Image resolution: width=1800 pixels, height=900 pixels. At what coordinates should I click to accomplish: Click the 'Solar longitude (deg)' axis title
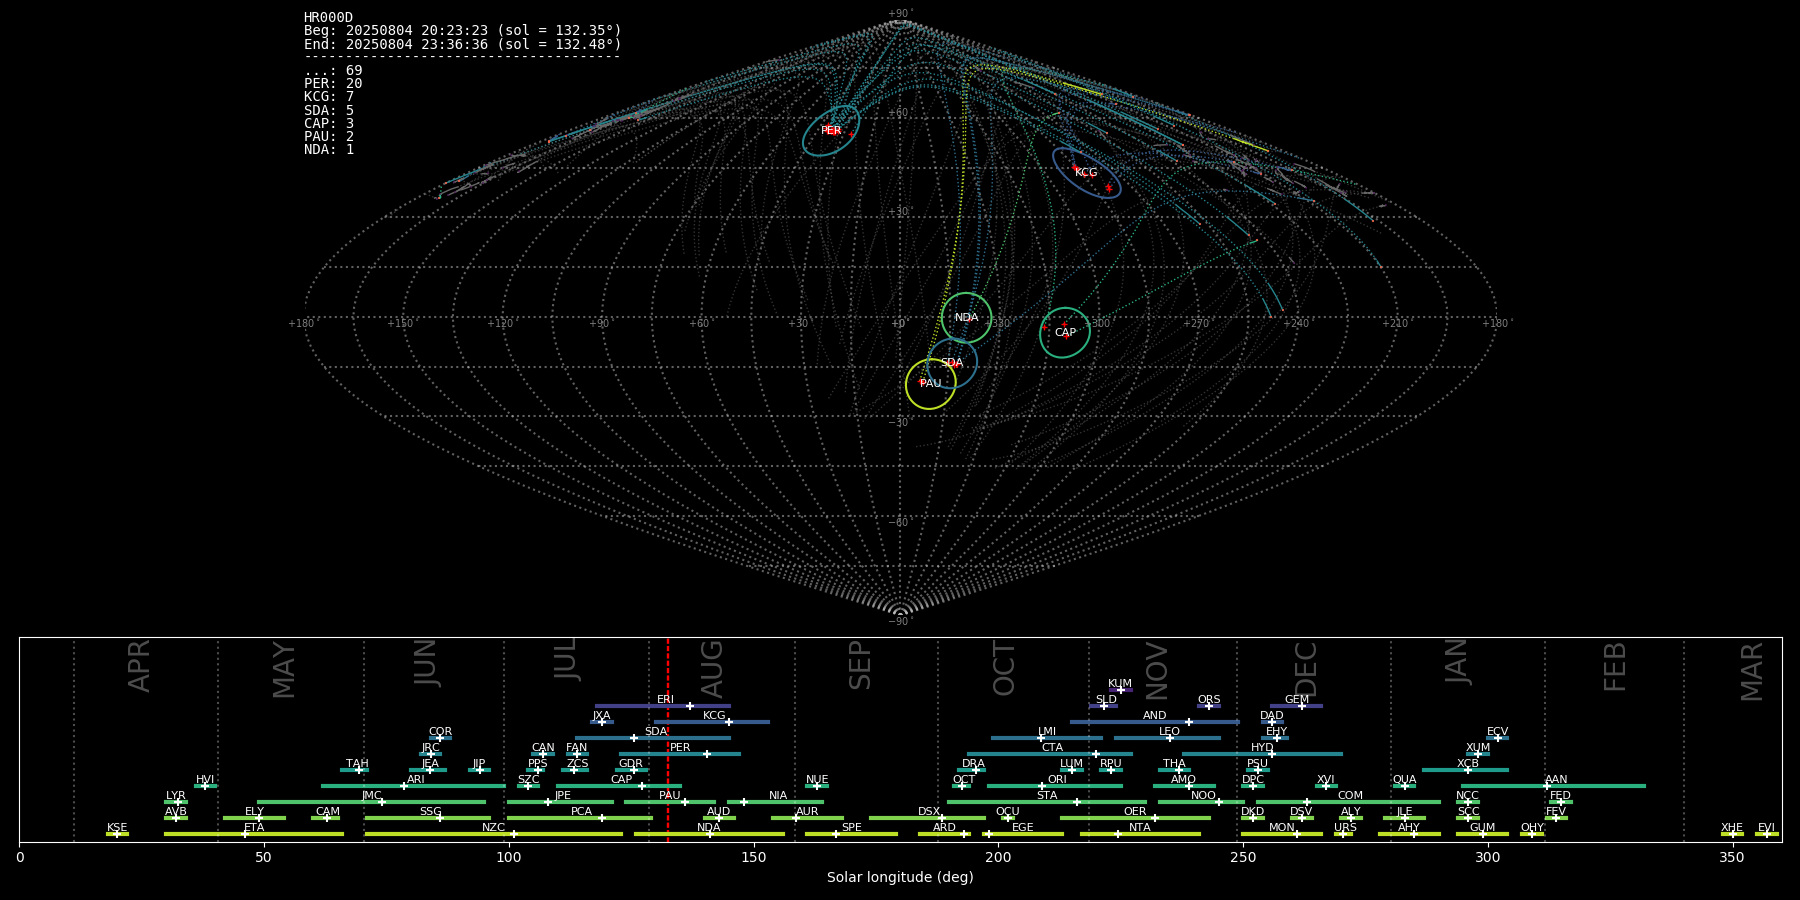(x=900, y=877)
